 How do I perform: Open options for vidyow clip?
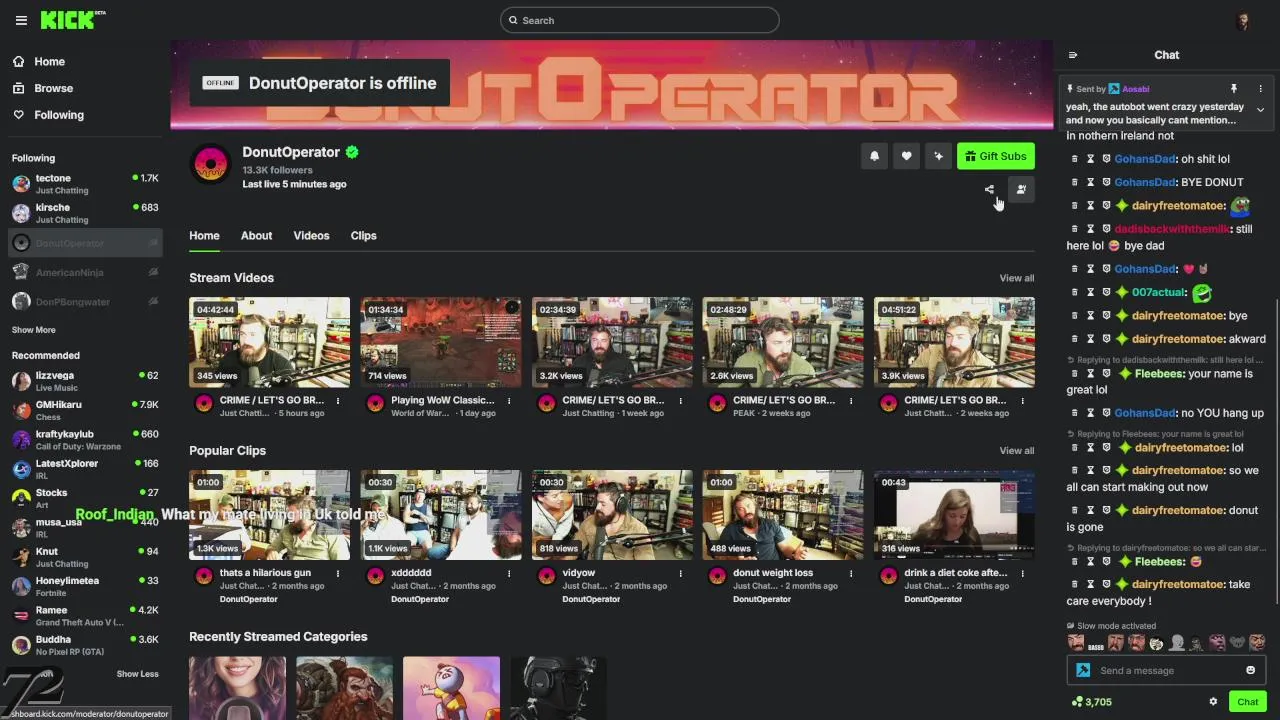click(680, 574)
